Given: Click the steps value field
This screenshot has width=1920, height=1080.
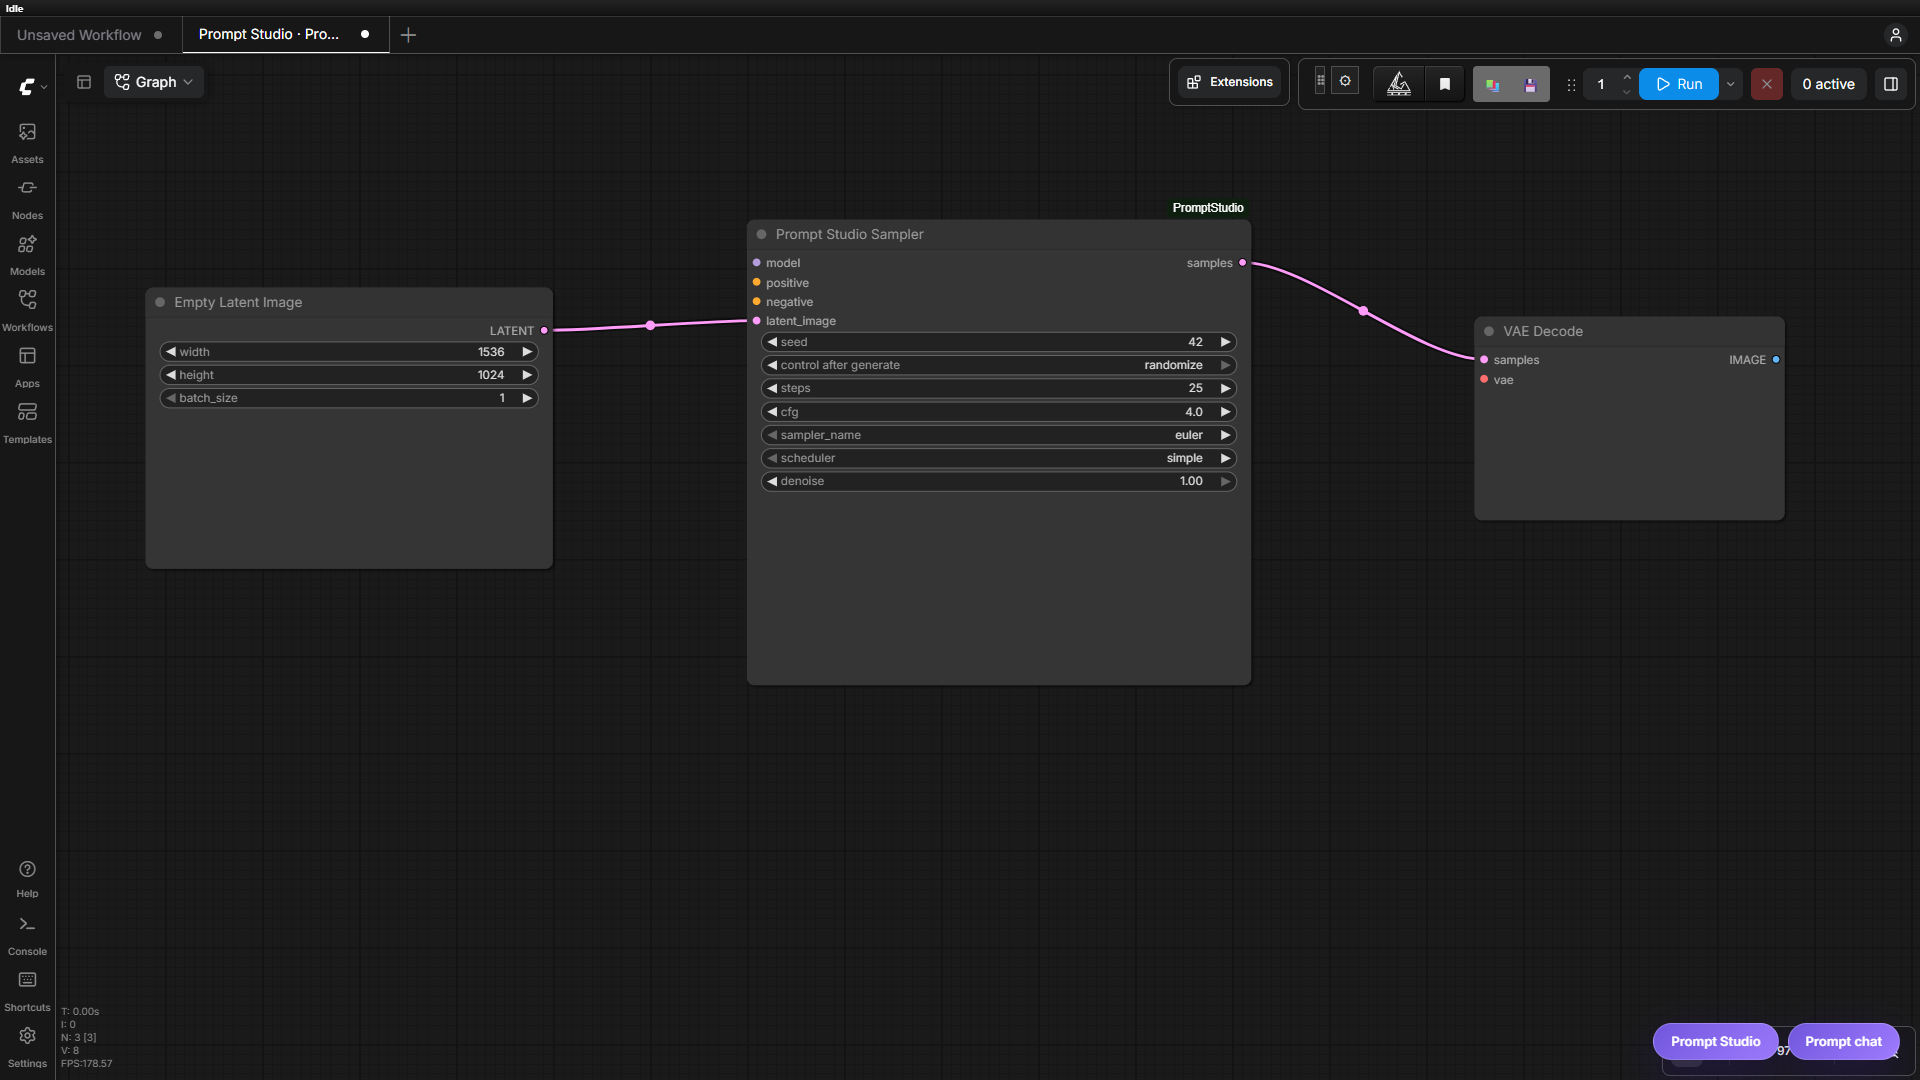Looking at the screenshot, I should click(x=998, y=388).
